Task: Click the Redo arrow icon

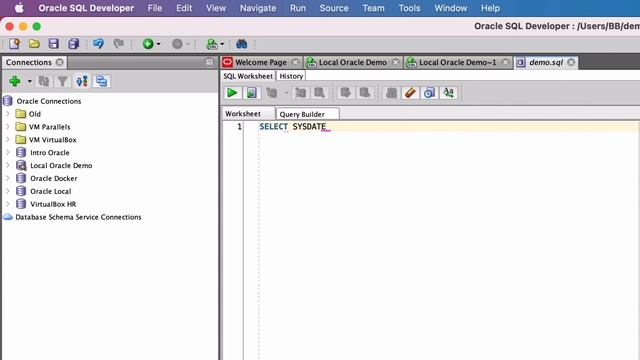Action: pyautogui.click(x=118, y=44)
